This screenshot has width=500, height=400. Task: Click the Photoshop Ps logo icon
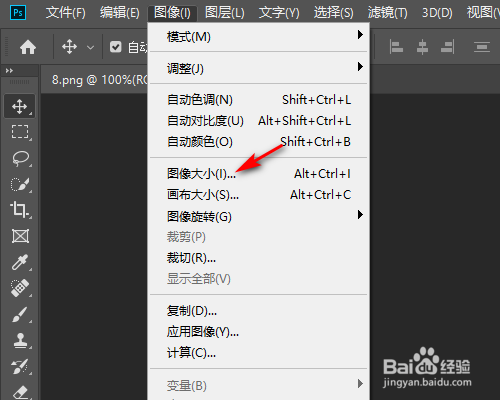tap(18, 13)
